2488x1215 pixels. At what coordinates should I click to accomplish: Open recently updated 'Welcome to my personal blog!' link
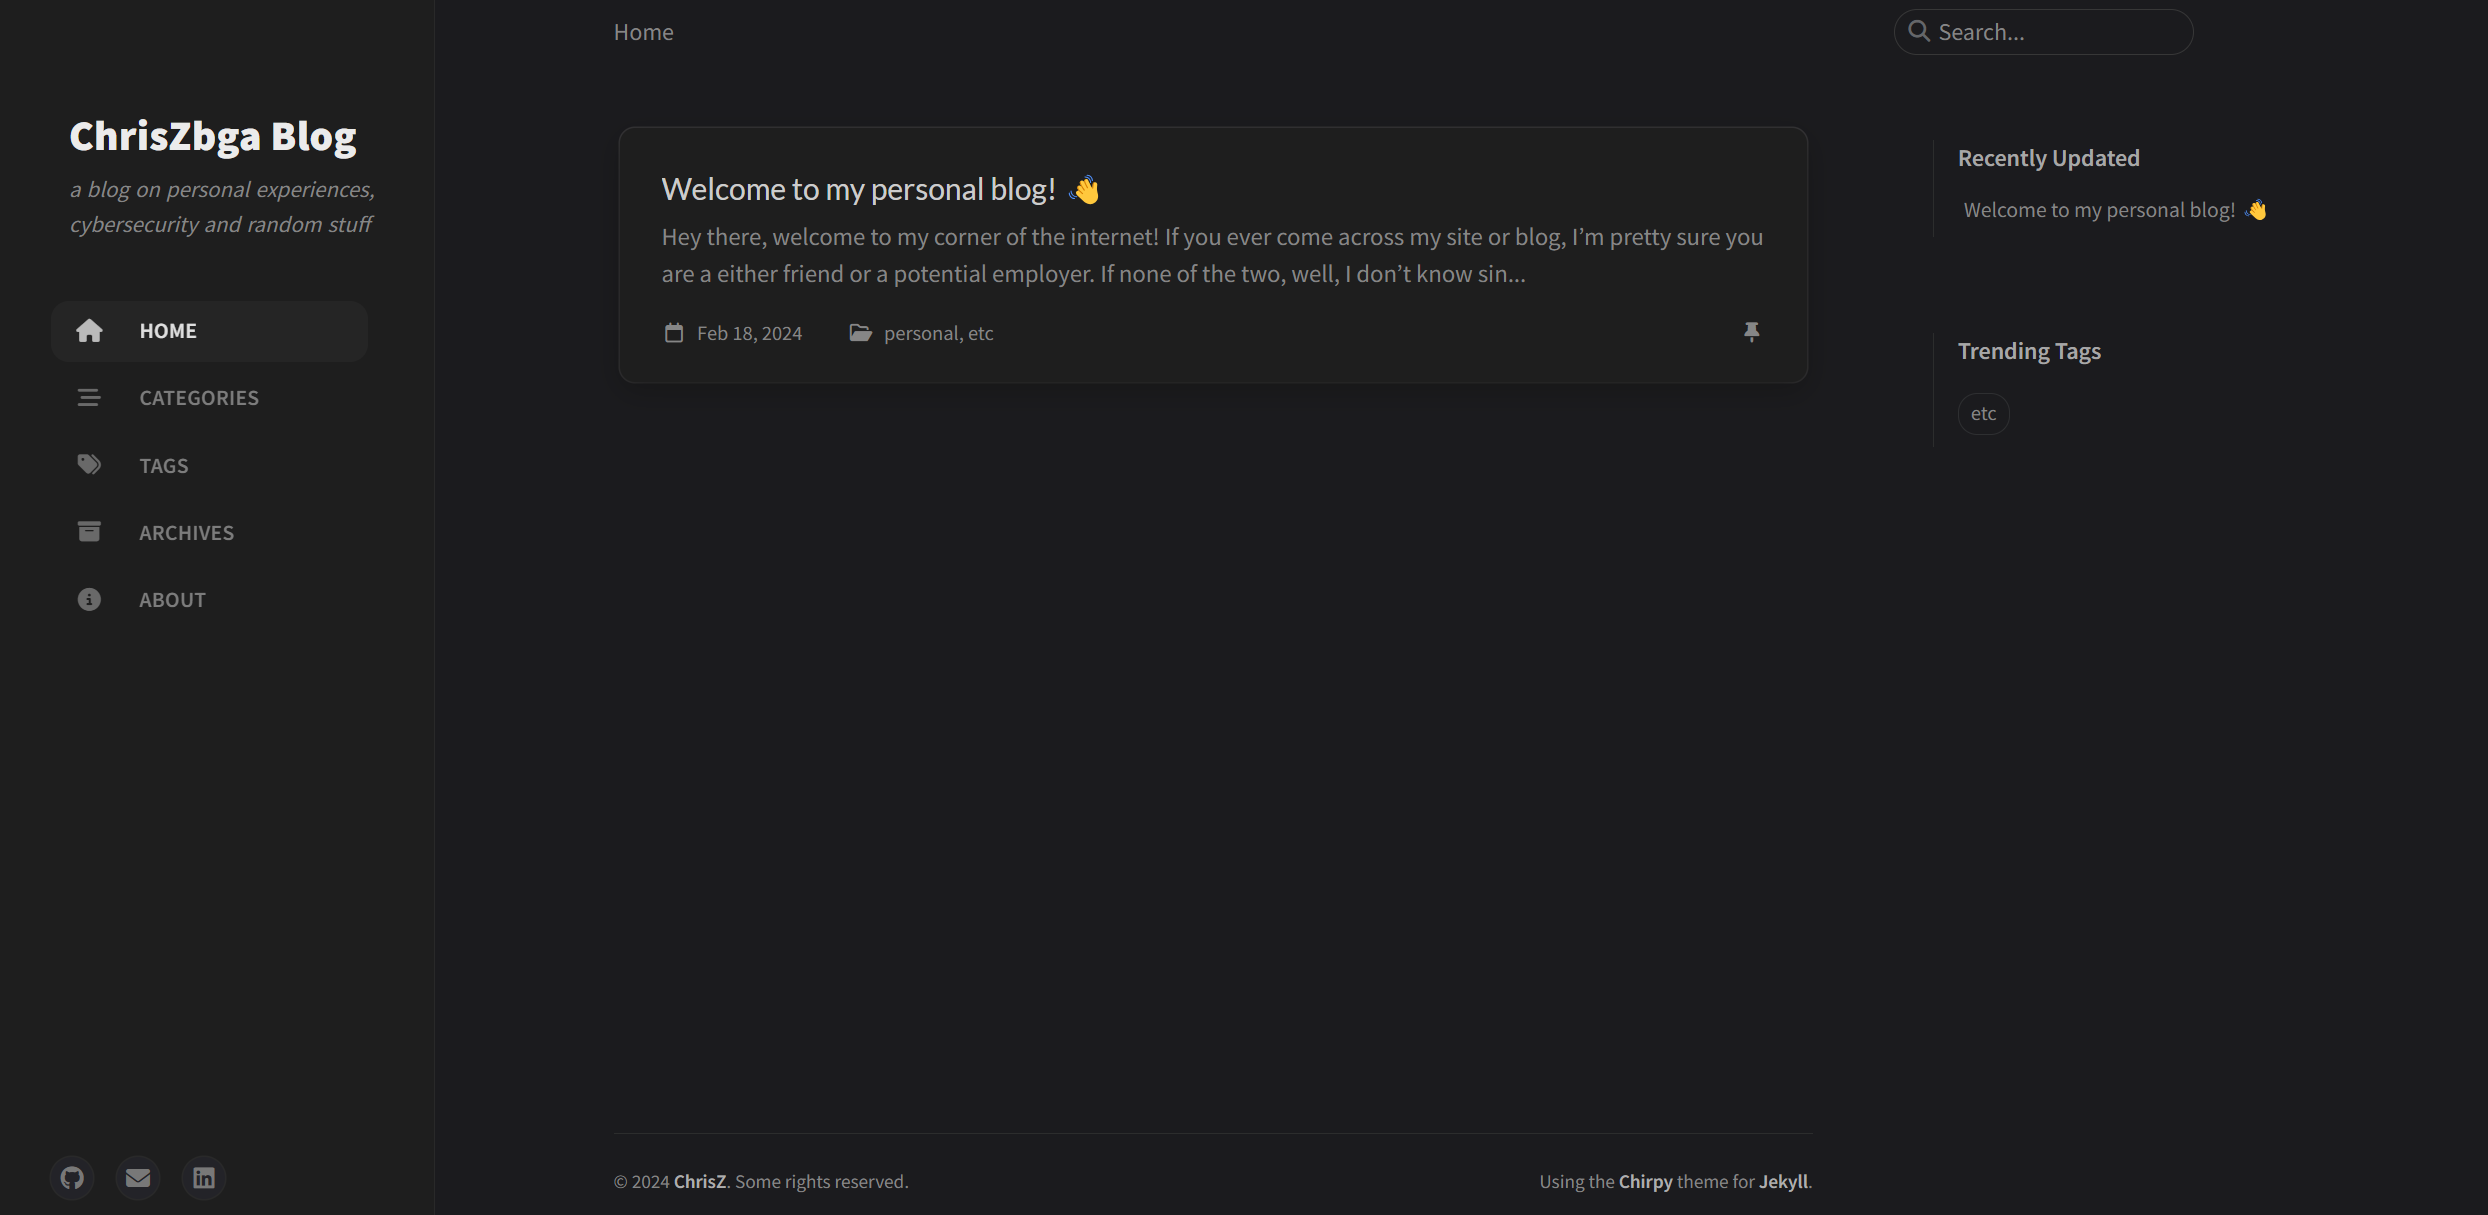[x=2099, y=210]
